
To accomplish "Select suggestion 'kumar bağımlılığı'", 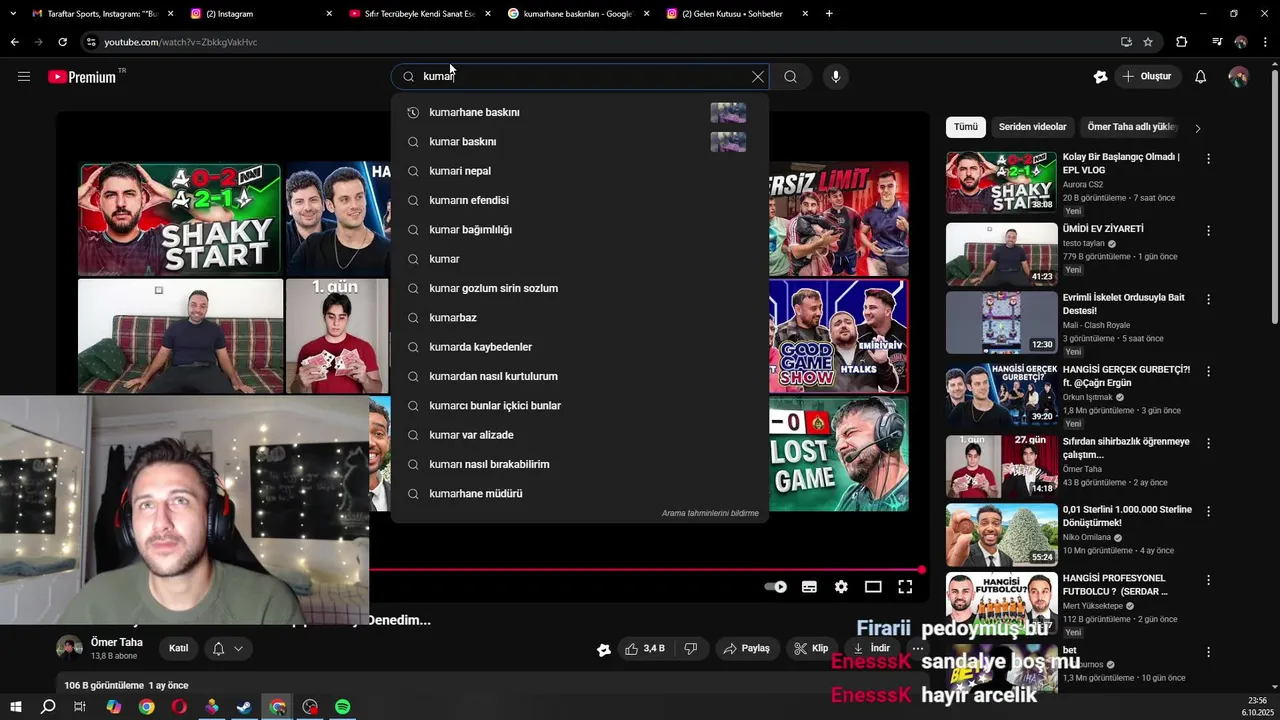I will pyautogui.click(x=580, y=230).
